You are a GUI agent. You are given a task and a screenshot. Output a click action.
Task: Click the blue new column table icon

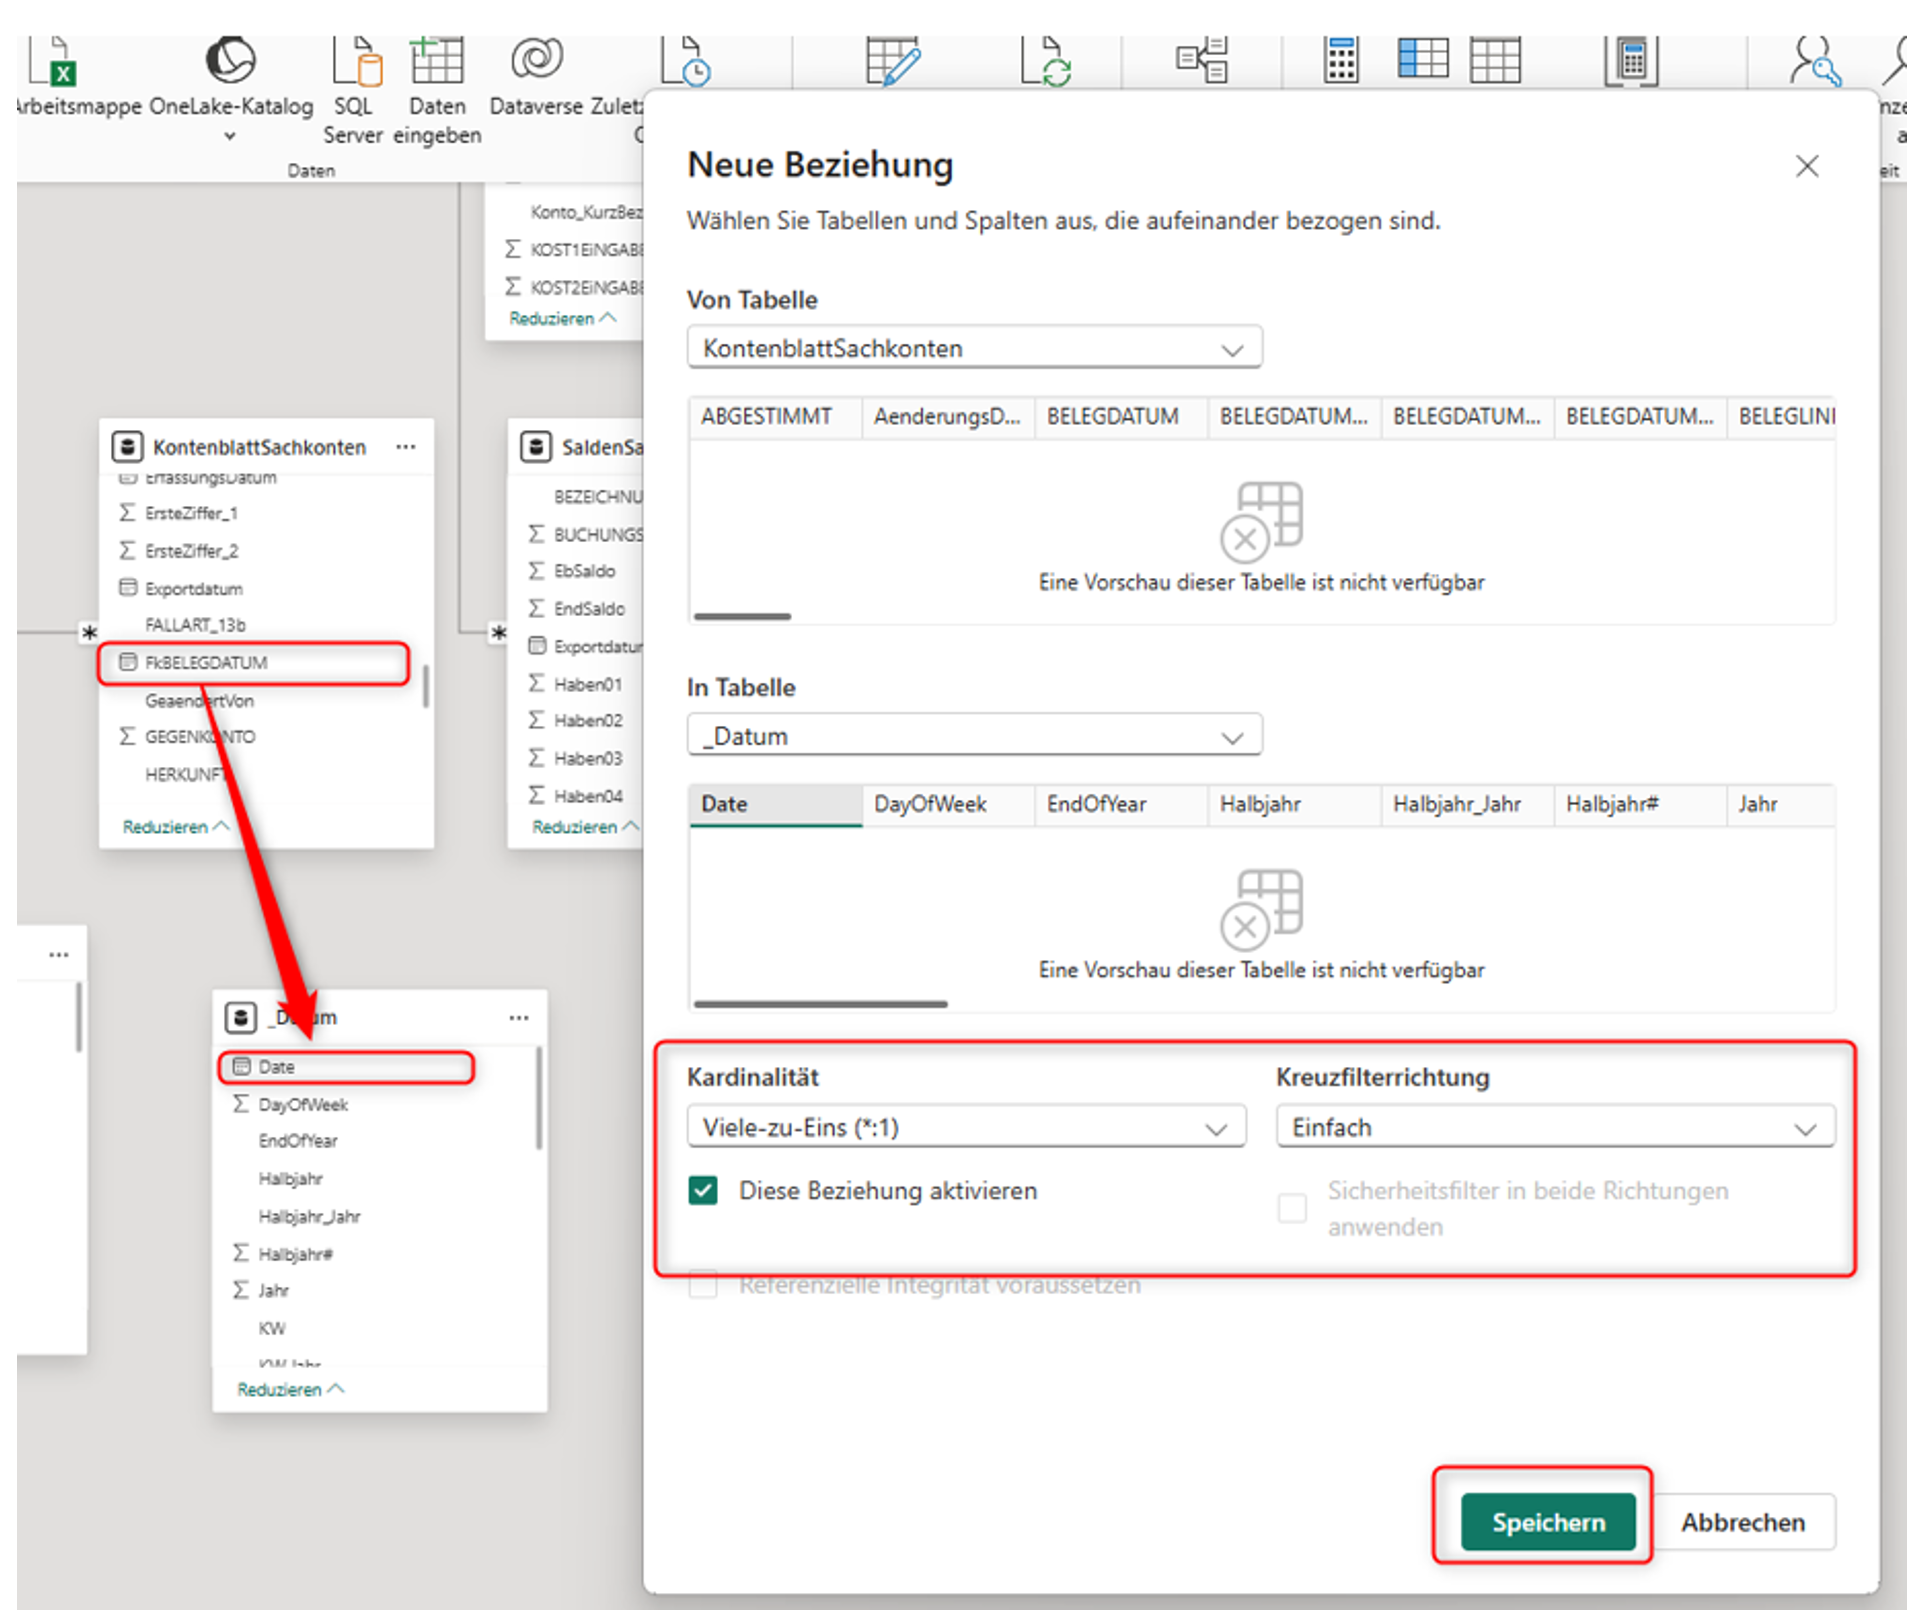point(1422,60)
